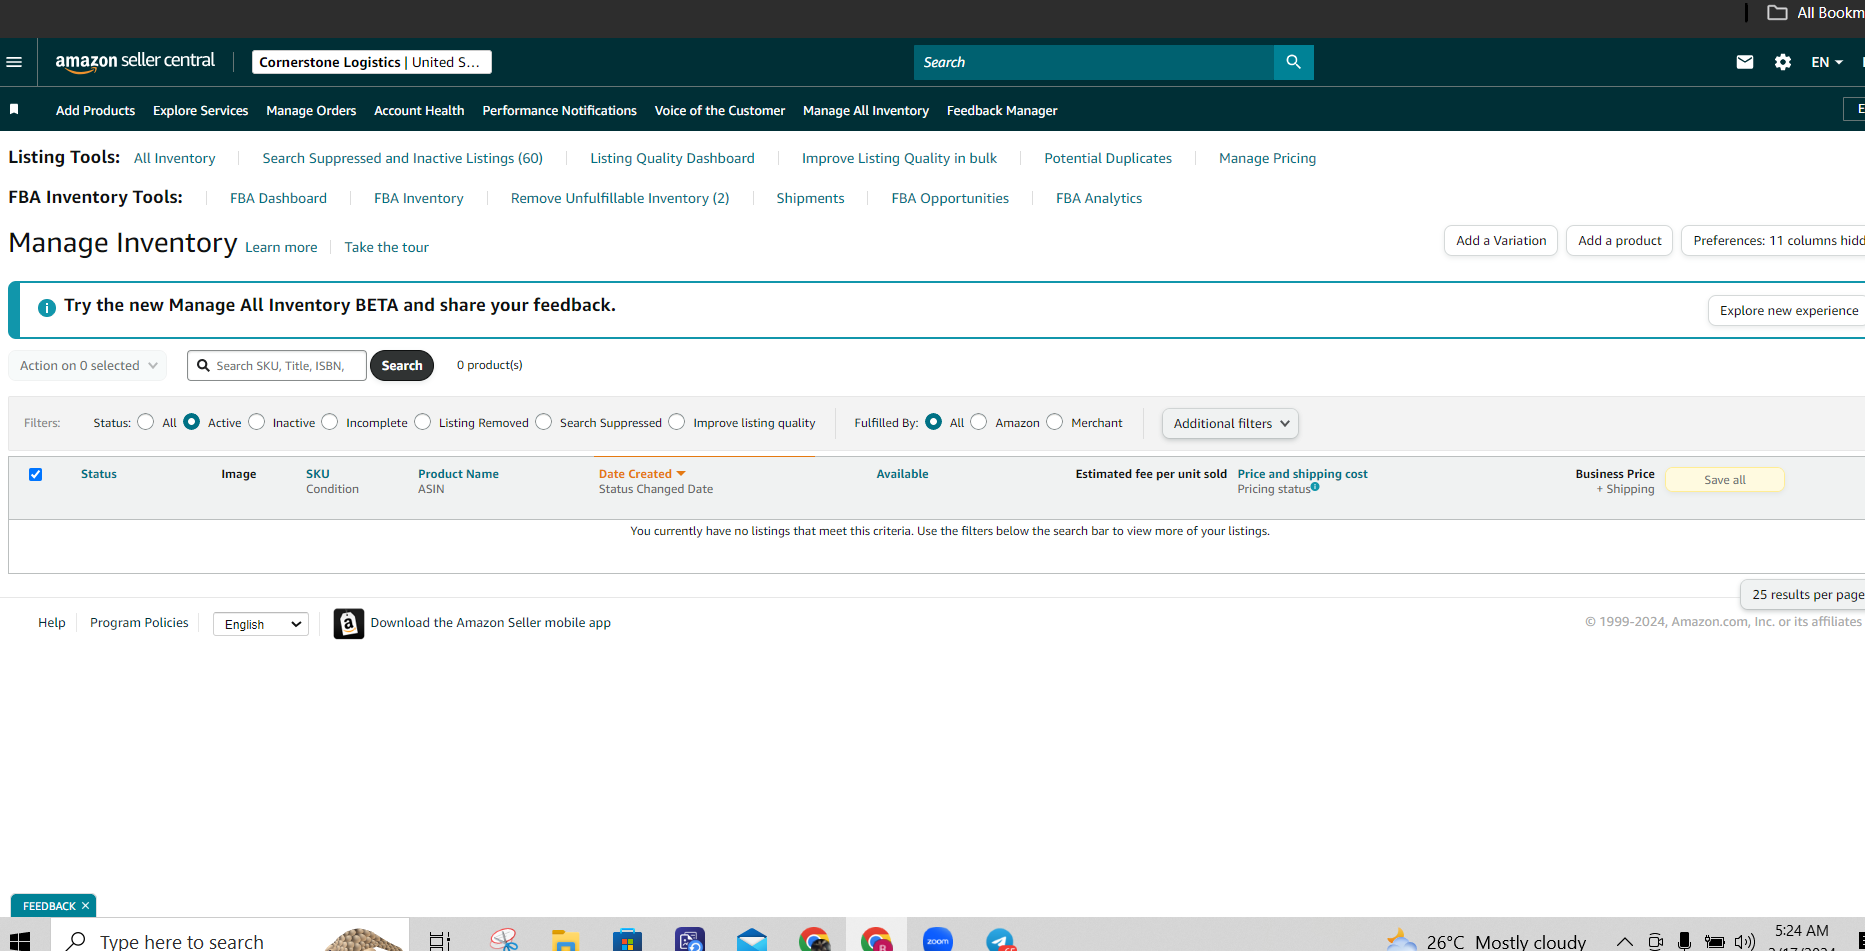Select Active status radio button
The height and width of the screenshot is (951, 1865).
point(192,422)
